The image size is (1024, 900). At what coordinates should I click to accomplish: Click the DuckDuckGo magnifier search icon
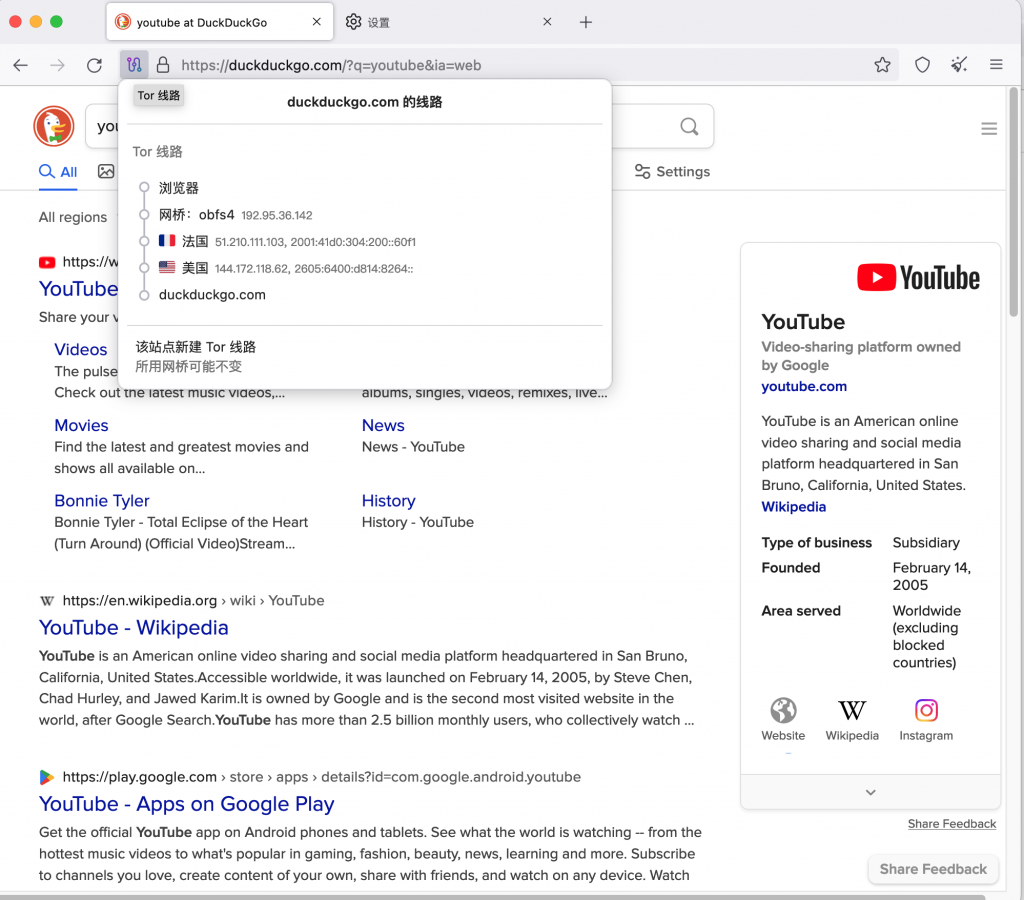point(689,127)
